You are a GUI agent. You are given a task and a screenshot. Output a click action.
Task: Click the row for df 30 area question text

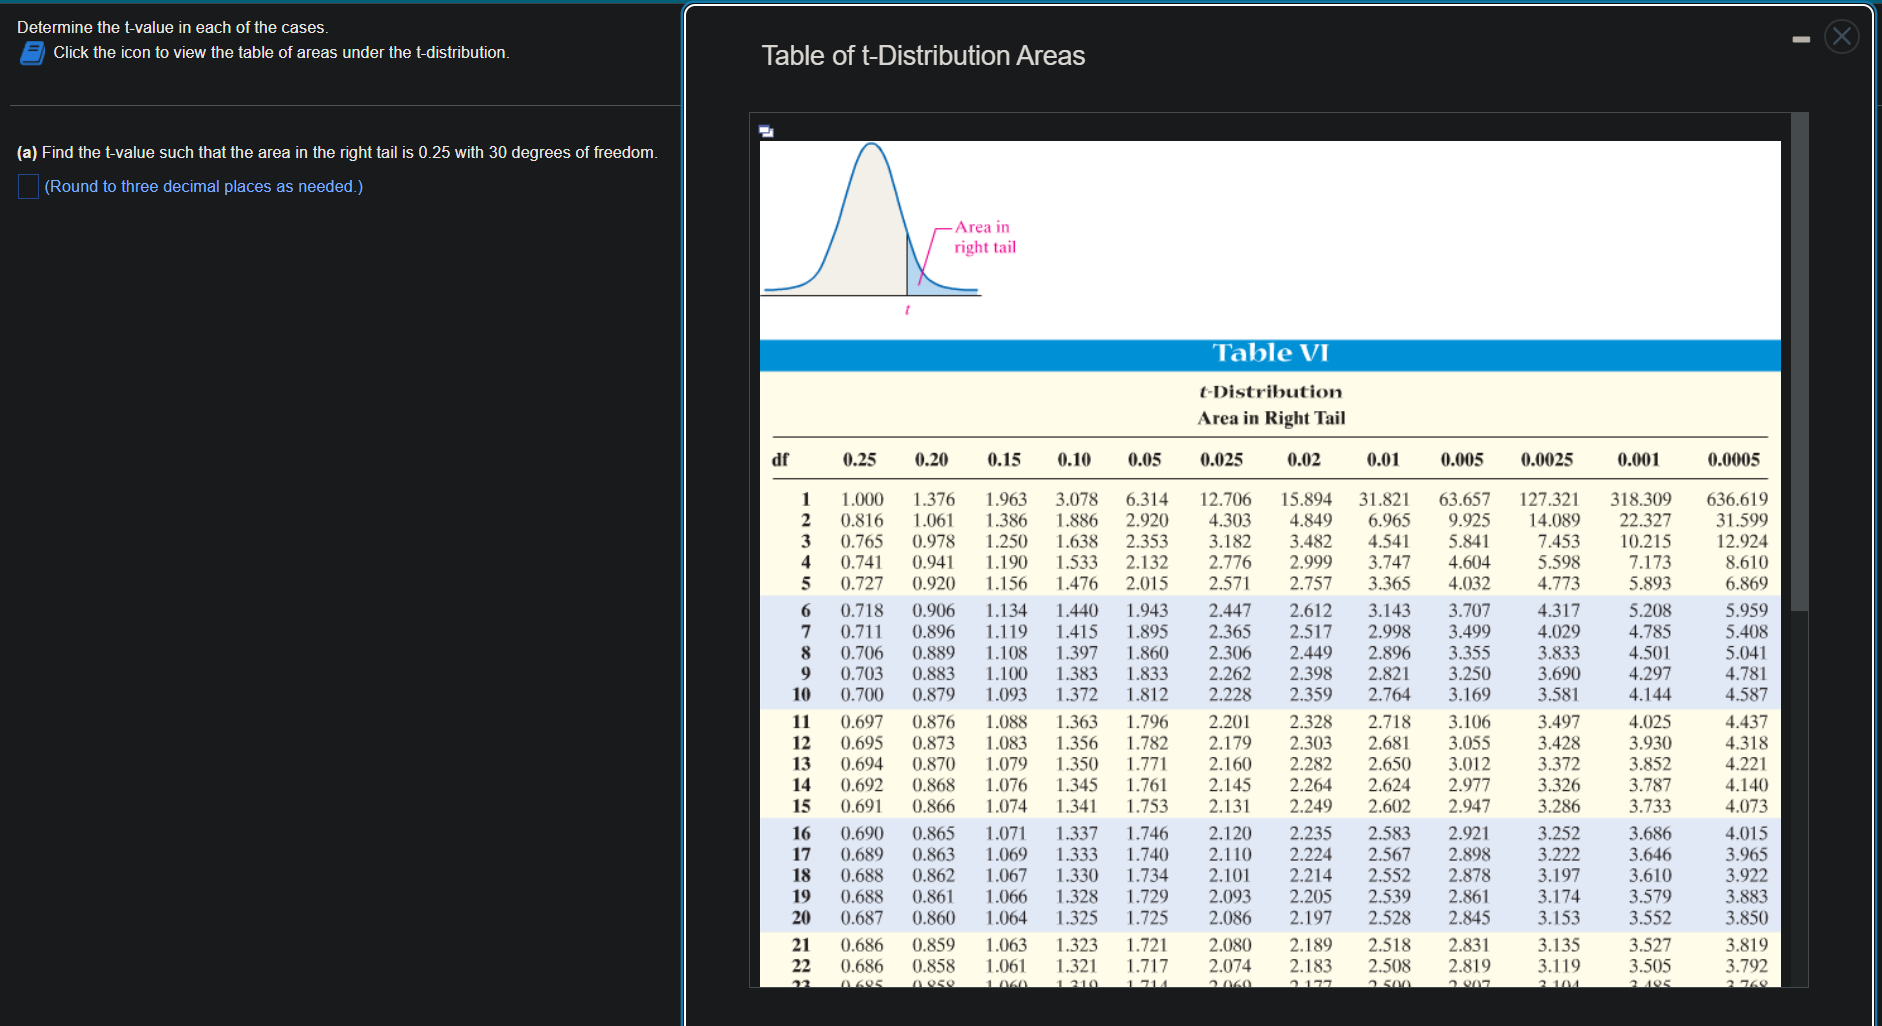click(x=335, y=152)
